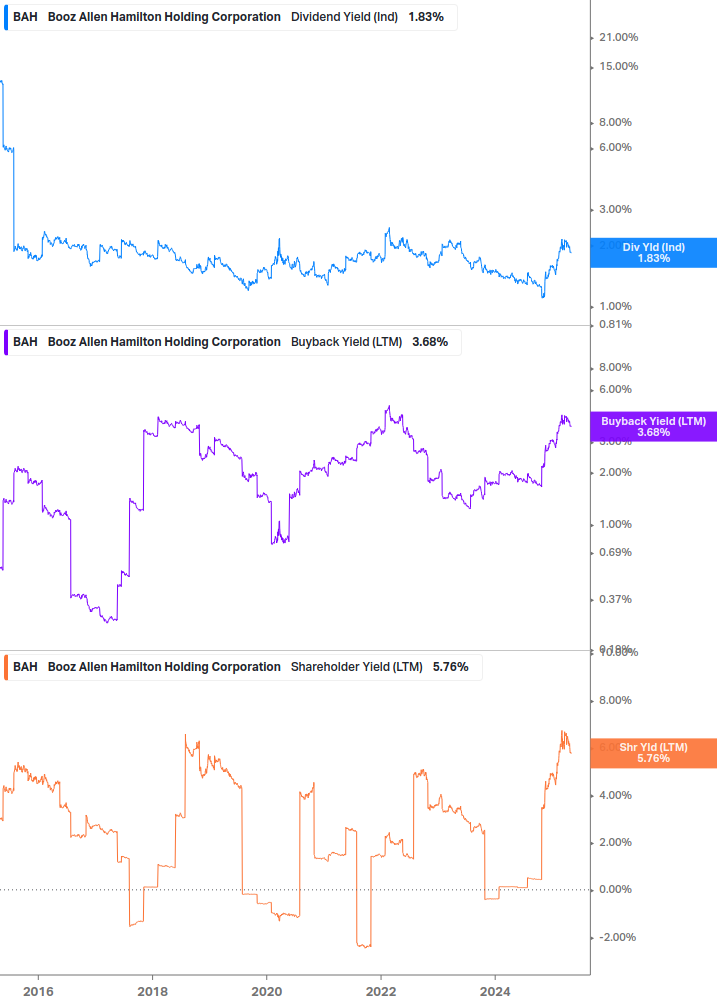Click the 0.69% axis label in buyback pane
717x1005 pixels.
[x=615, y=552]
